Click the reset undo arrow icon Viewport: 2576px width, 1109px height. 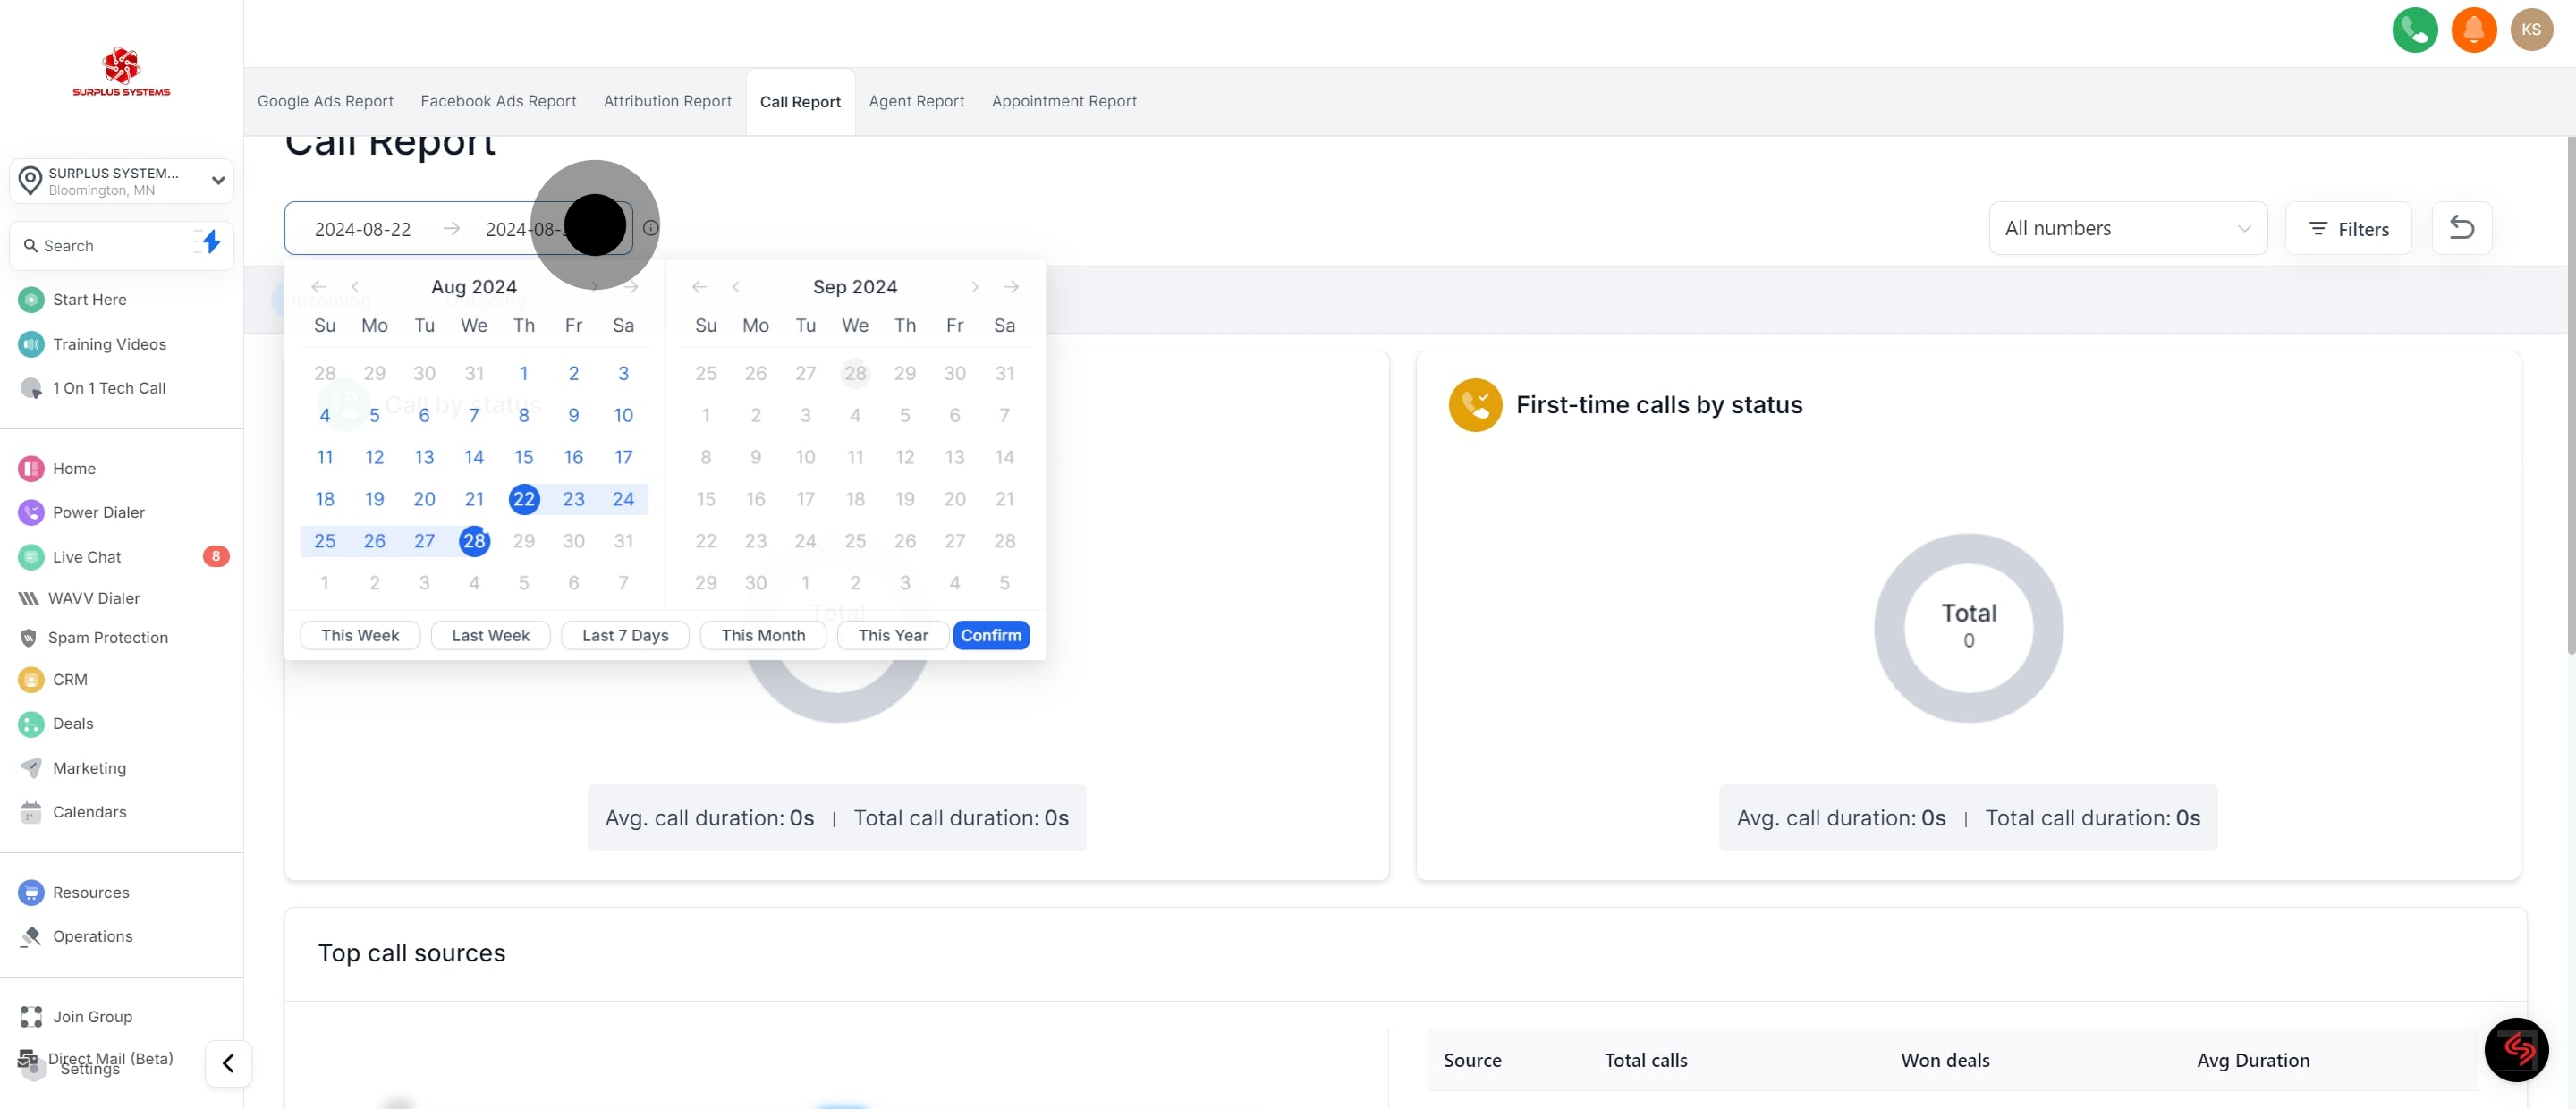[x=2461, y=228]
